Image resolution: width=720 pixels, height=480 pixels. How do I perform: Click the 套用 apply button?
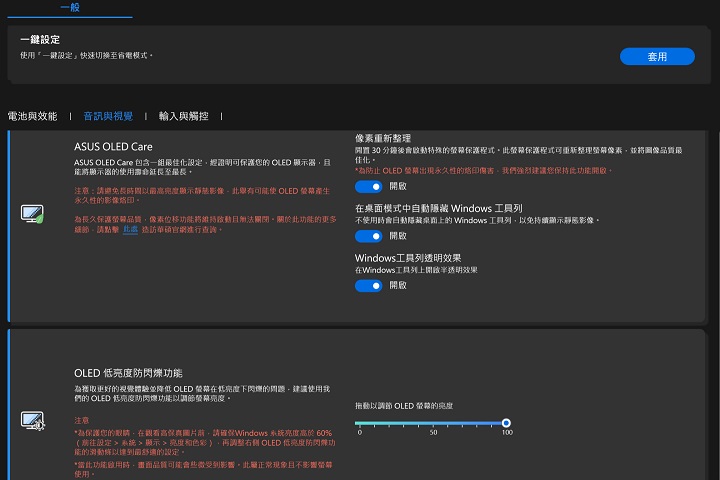tap(657, 56)
